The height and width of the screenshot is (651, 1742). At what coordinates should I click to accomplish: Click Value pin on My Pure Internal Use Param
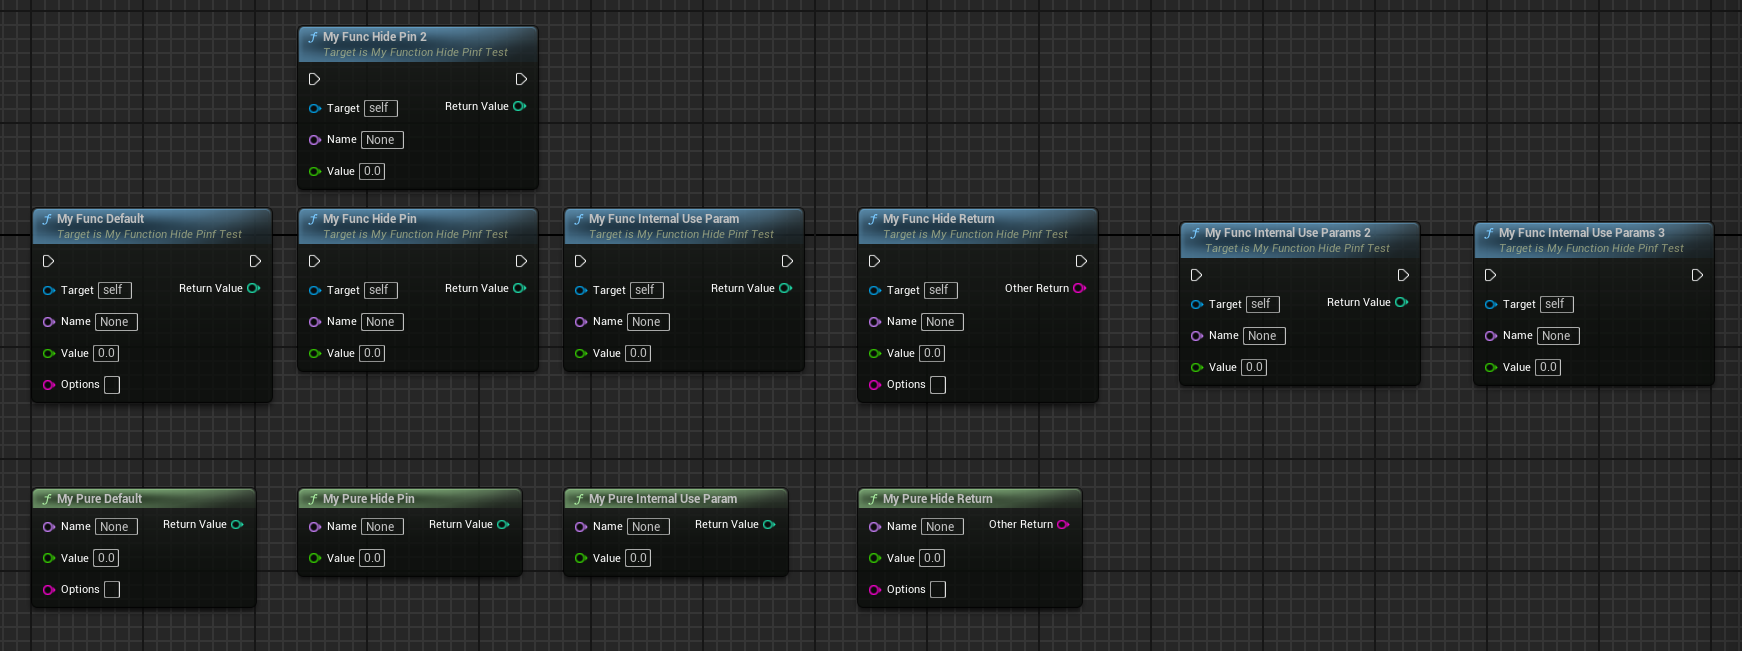581,558
